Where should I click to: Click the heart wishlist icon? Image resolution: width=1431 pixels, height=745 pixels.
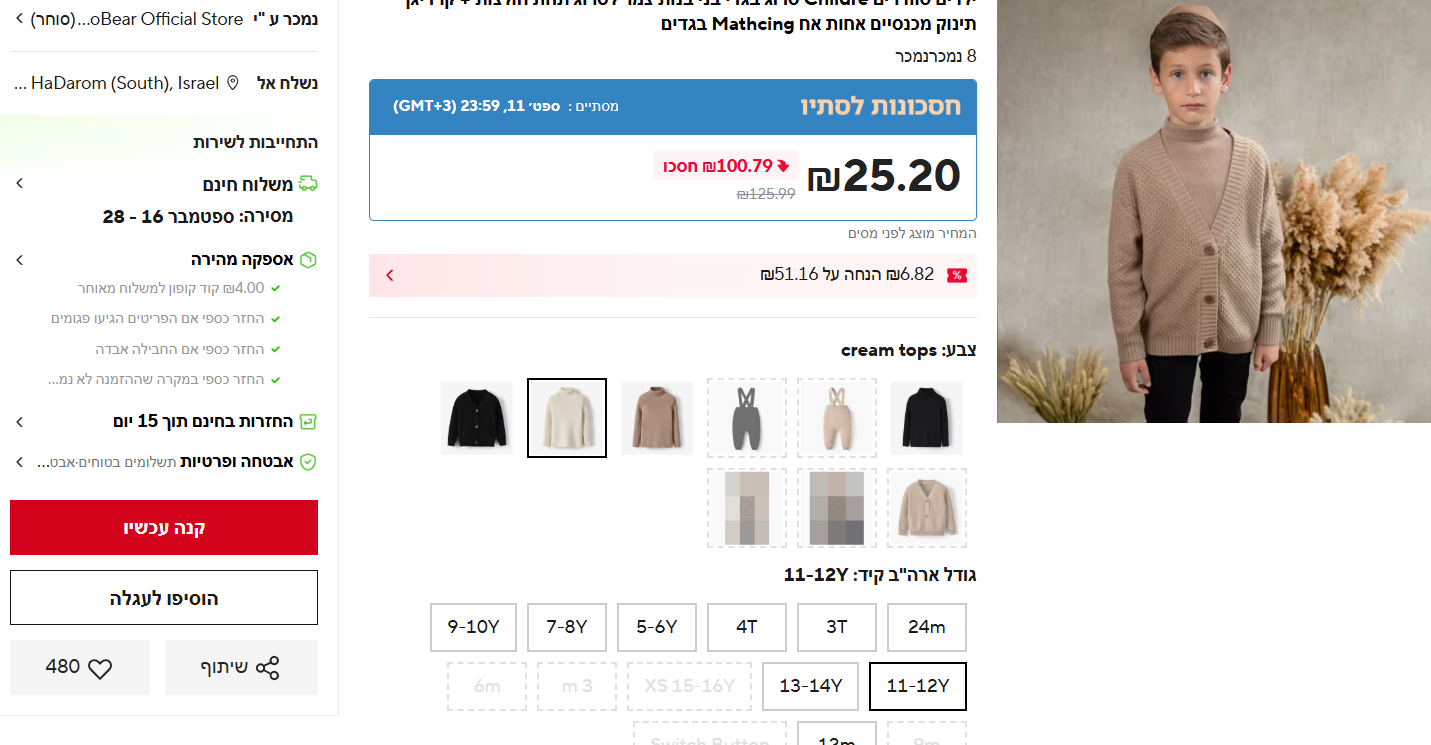(x=100, y=668)
